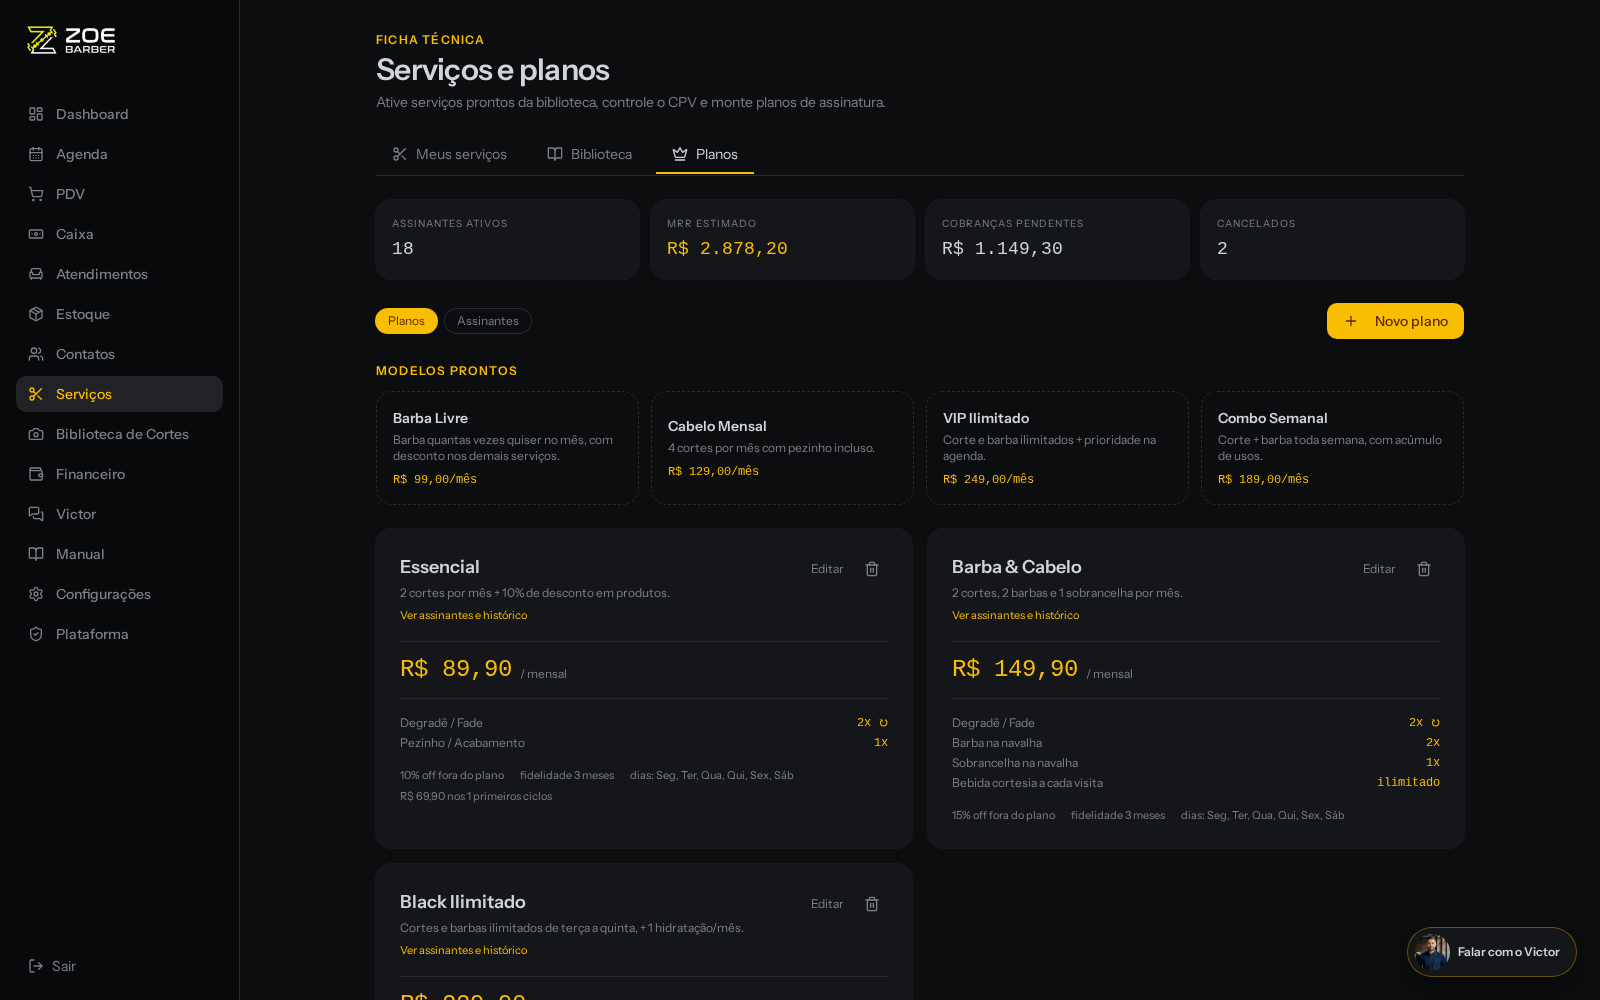1600x1000 pixels.
Task: Open Atendimentos via its chair icon
Action: [36, 274]
